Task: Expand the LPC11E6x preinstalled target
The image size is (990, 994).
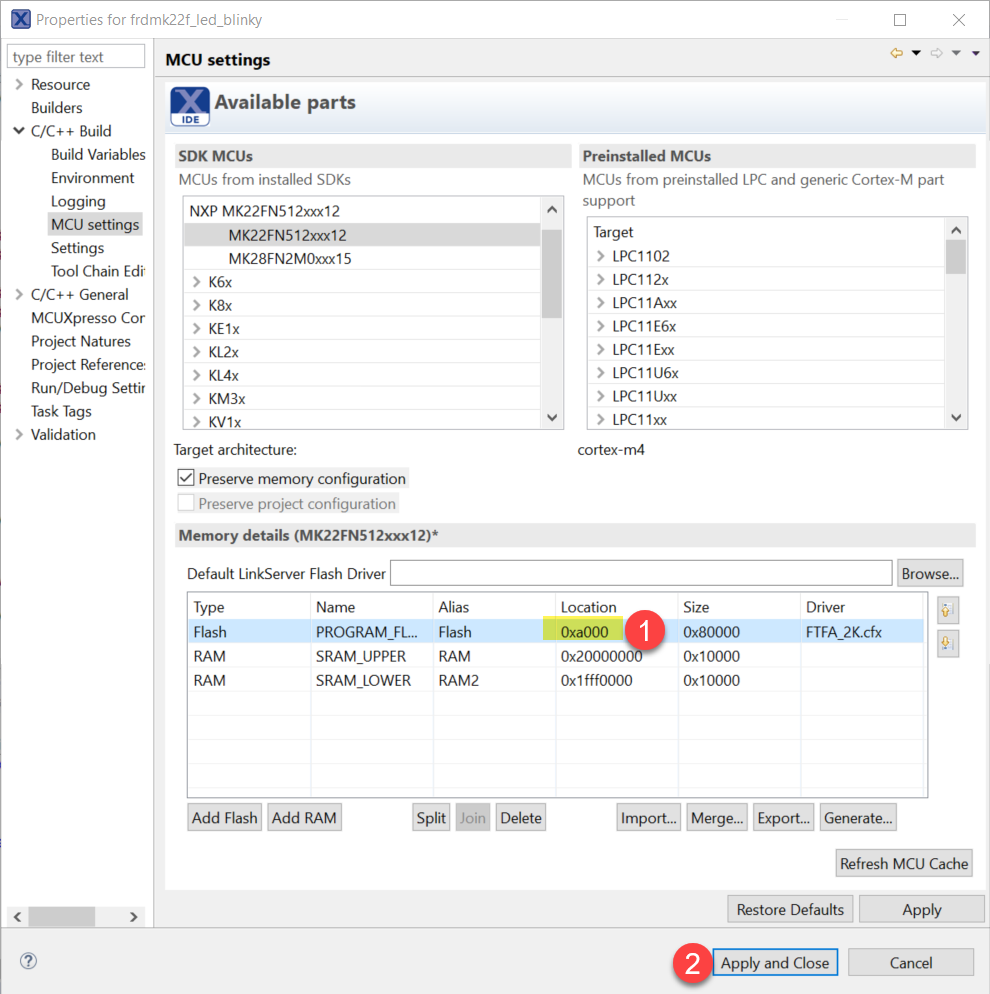Action: click(x=600, y=326)
